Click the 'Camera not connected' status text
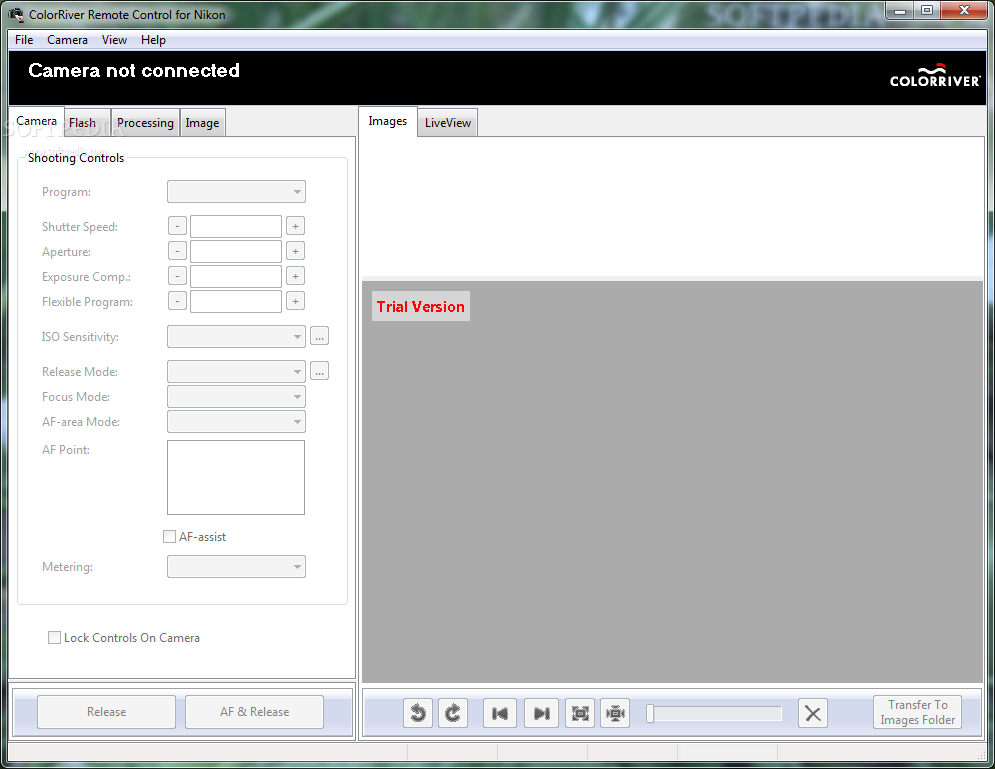 (134, 70)
